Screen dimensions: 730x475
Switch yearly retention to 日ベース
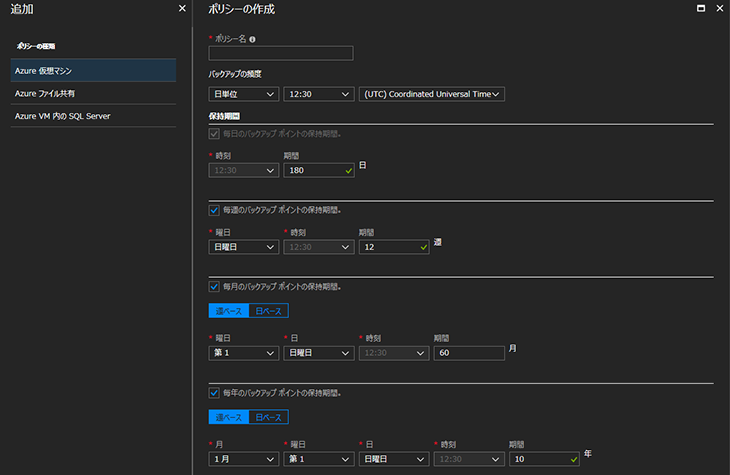pyautogui.click(x=268, y=417)
